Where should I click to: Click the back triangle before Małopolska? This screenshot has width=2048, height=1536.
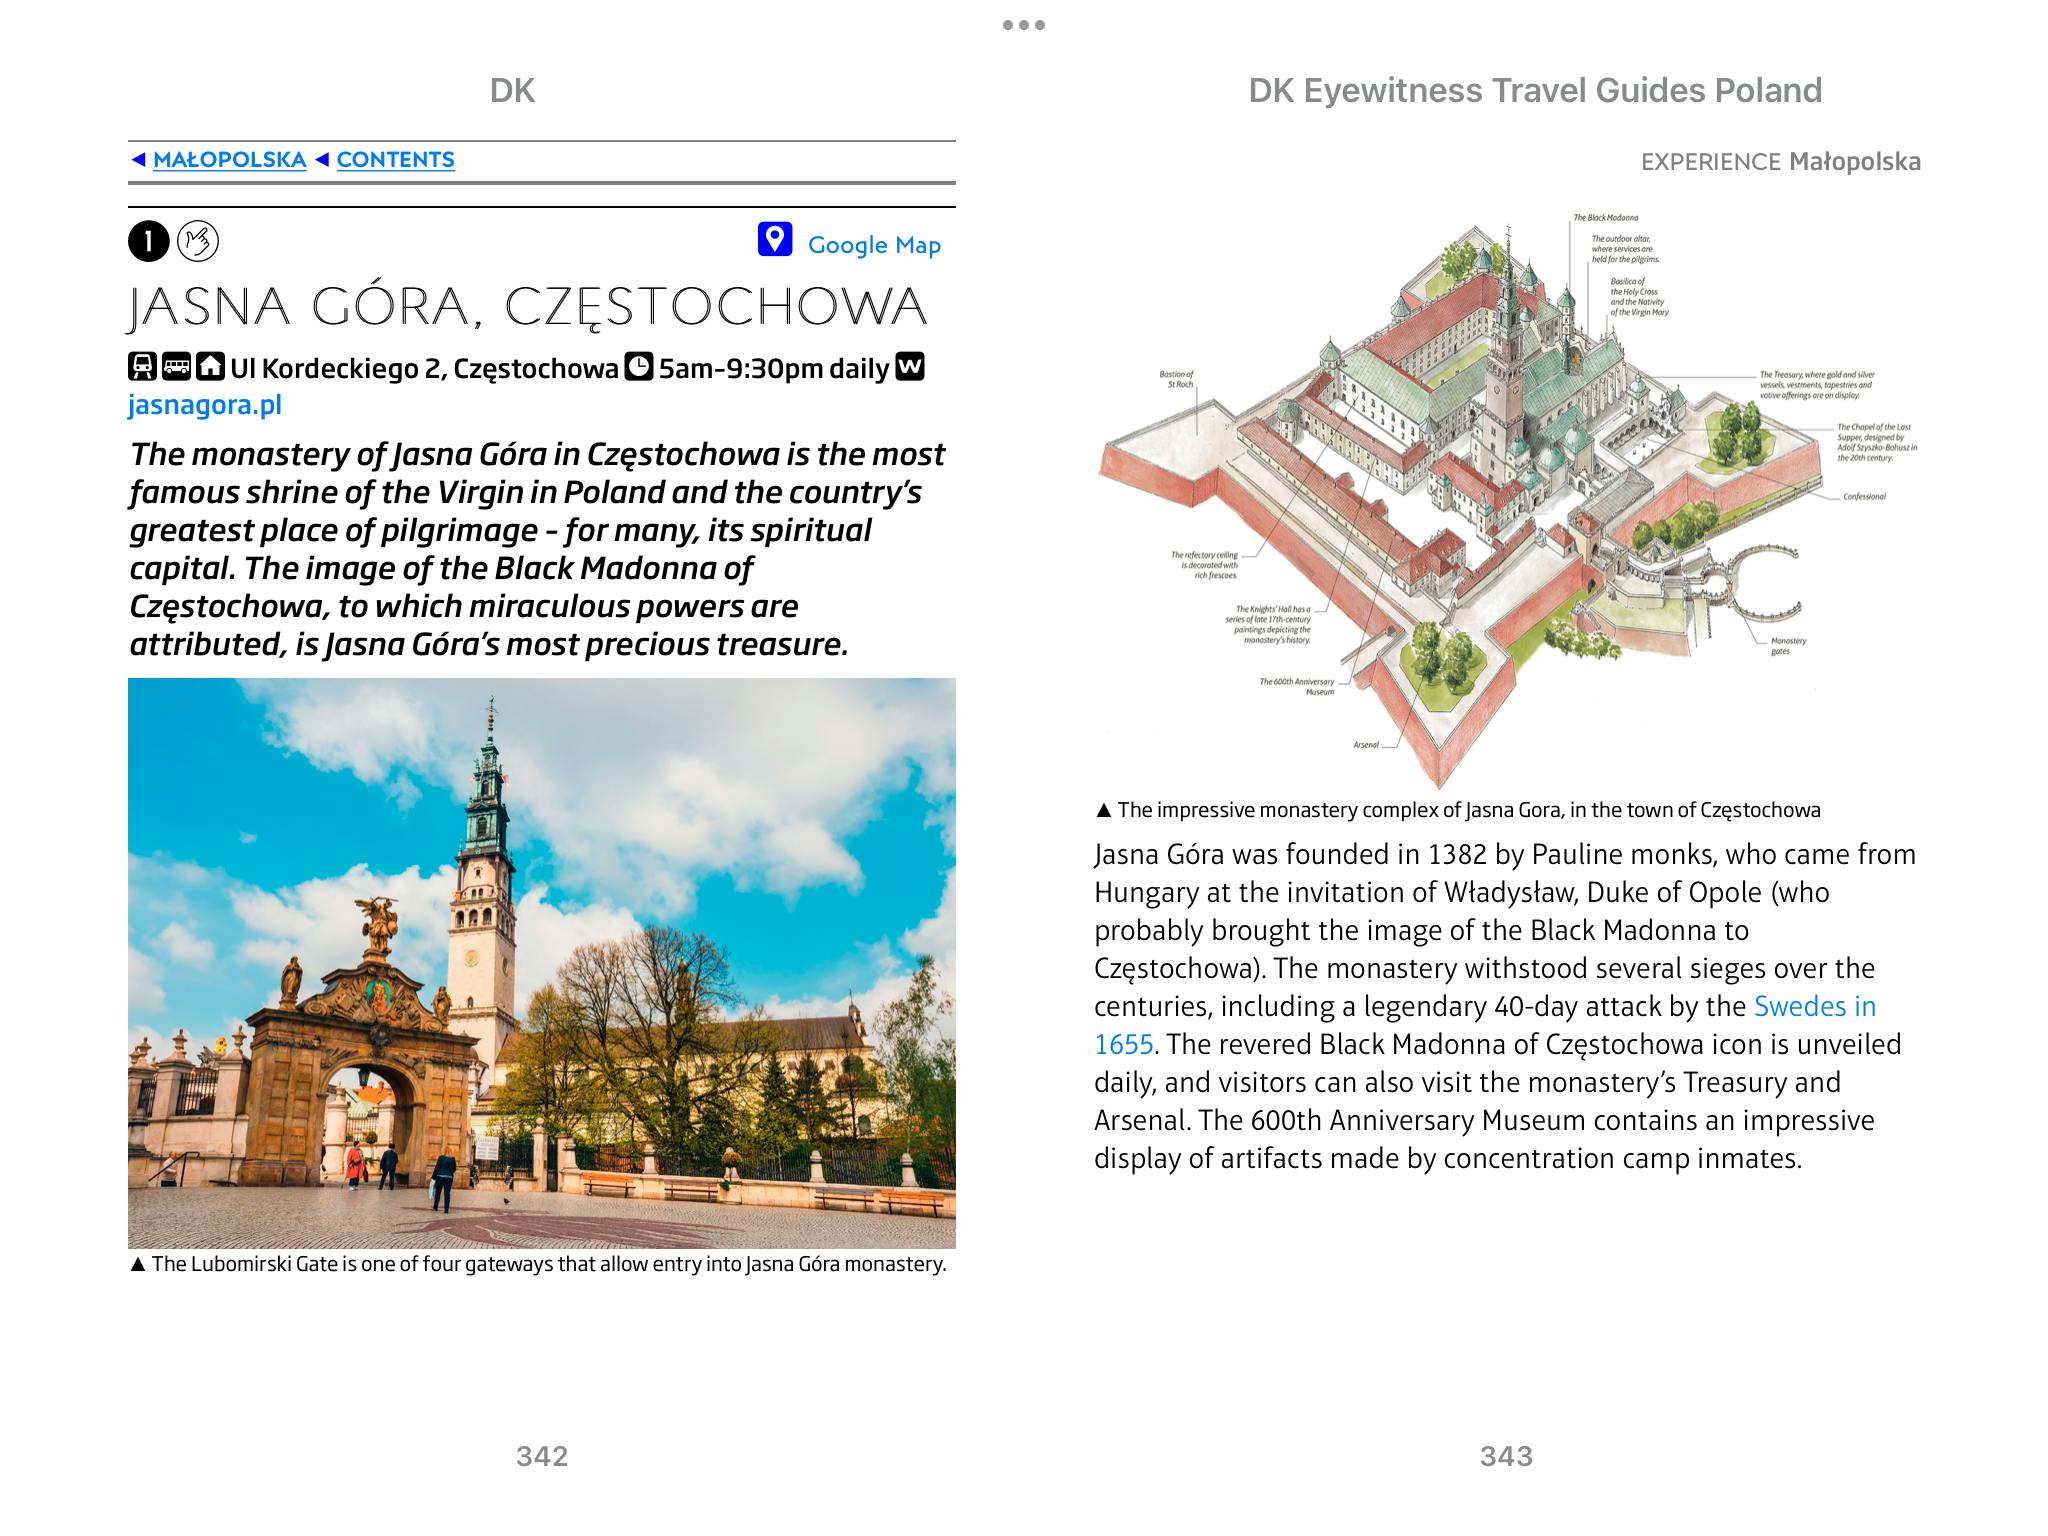(139, 160)
